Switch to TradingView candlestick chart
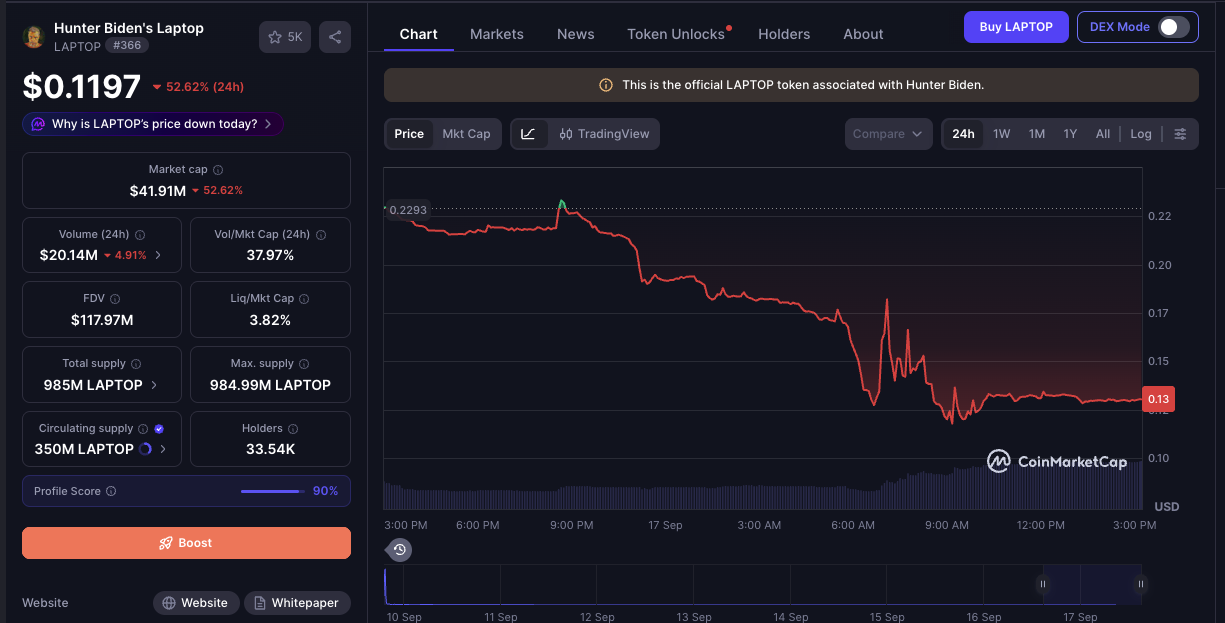The width and height of the screenshot is (1225, 623). pos(604,134)
